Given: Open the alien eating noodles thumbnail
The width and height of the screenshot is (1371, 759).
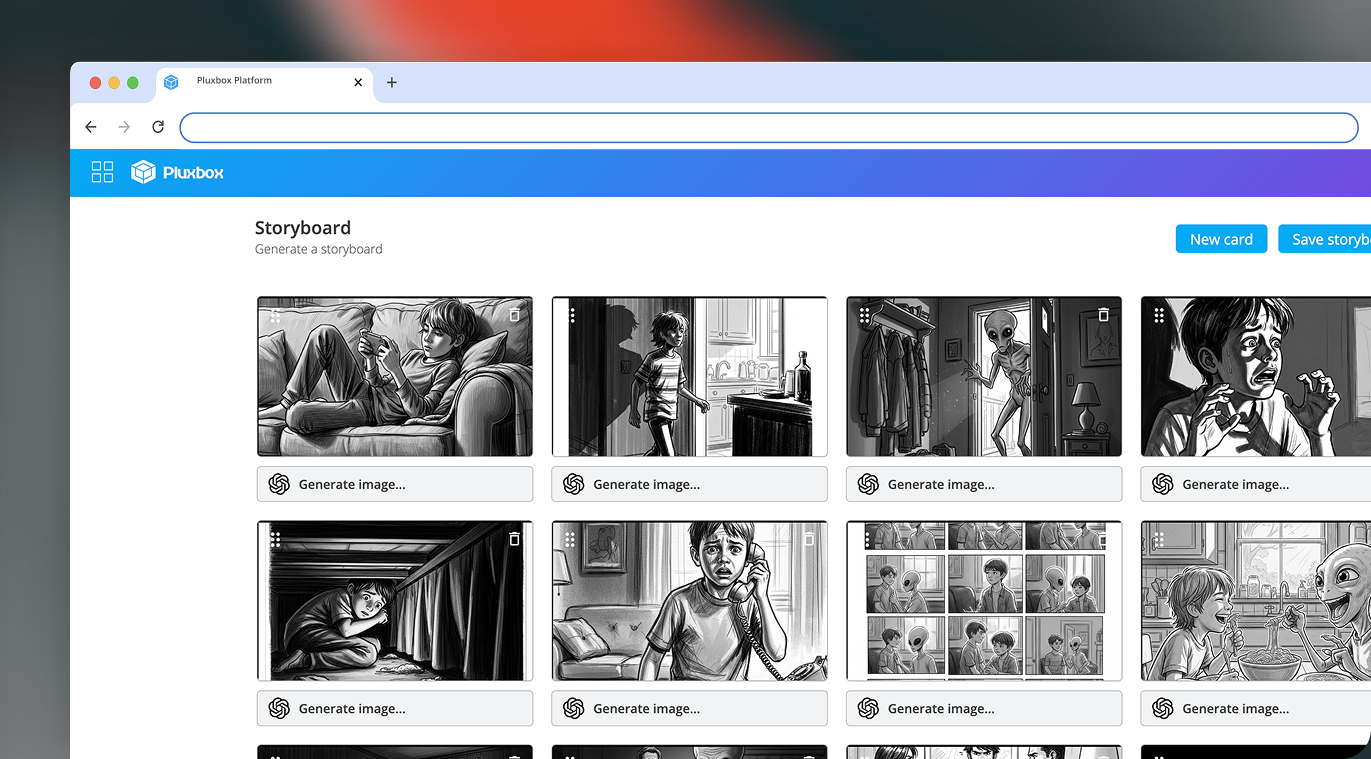Looking at the screenshot, I should pos(1255,600).
